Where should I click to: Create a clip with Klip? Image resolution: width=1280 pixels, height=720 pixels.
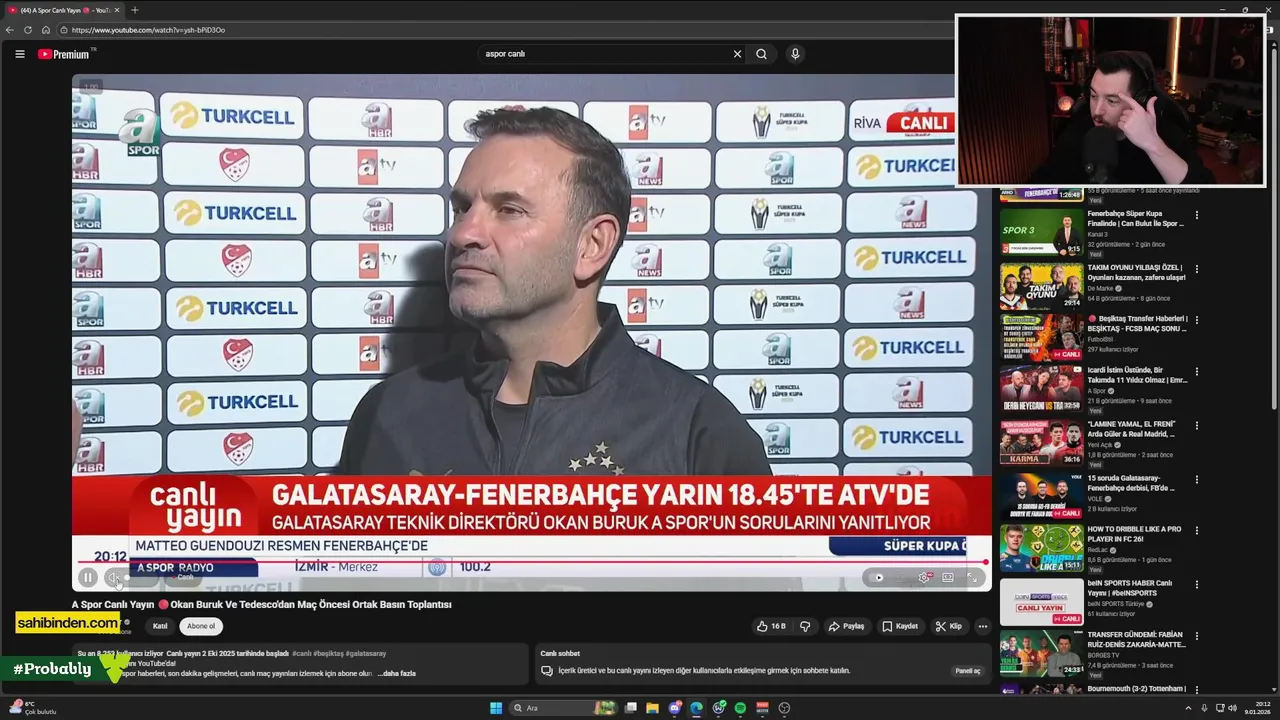[949, 626]
